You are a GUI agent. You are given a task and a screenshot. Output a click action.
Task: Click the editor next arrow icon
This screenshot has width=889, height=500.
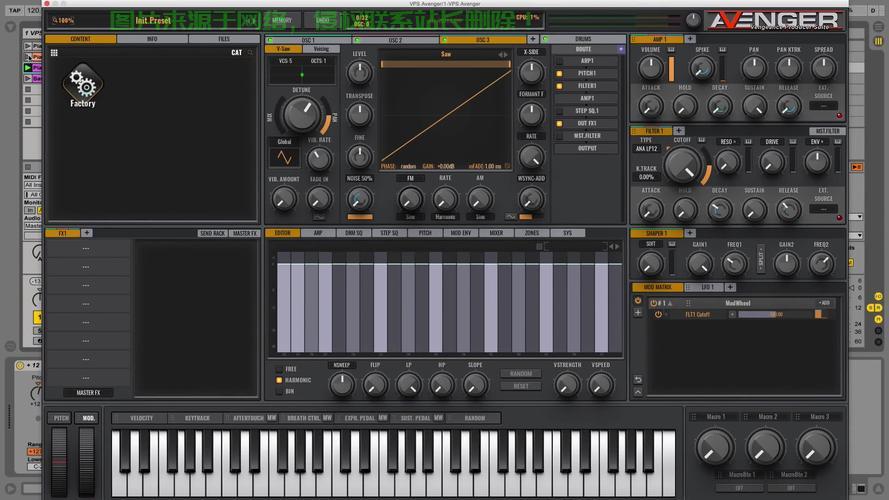[617, 247]
